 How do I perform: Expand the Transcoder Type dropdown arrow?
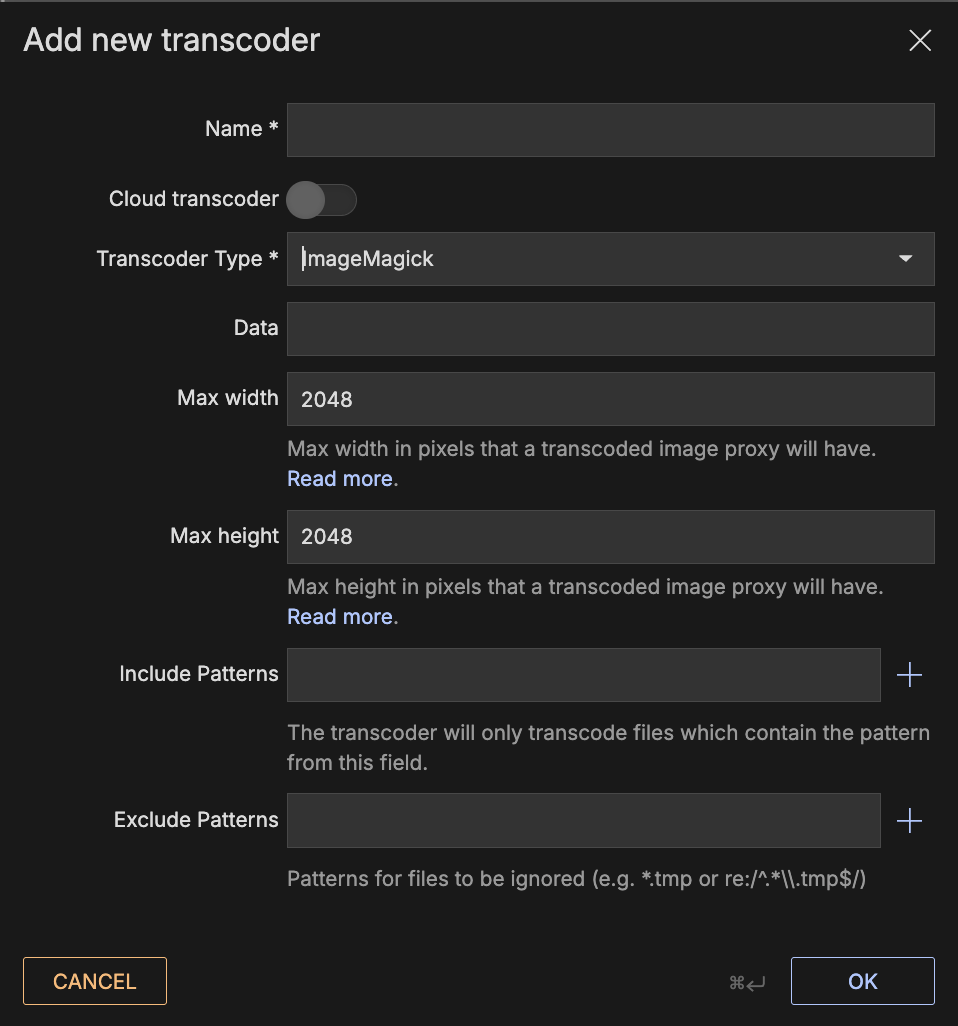click(905, 259)
